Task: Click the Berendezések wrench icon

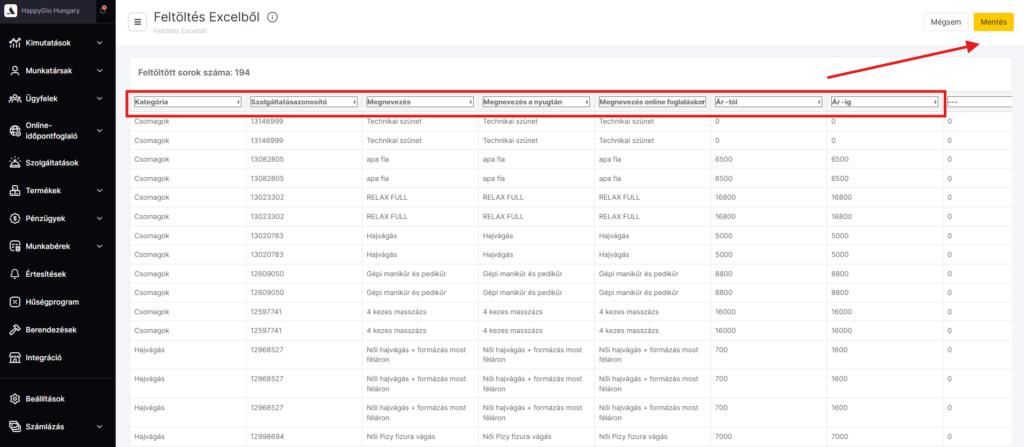Action: [x=15, y=330]
